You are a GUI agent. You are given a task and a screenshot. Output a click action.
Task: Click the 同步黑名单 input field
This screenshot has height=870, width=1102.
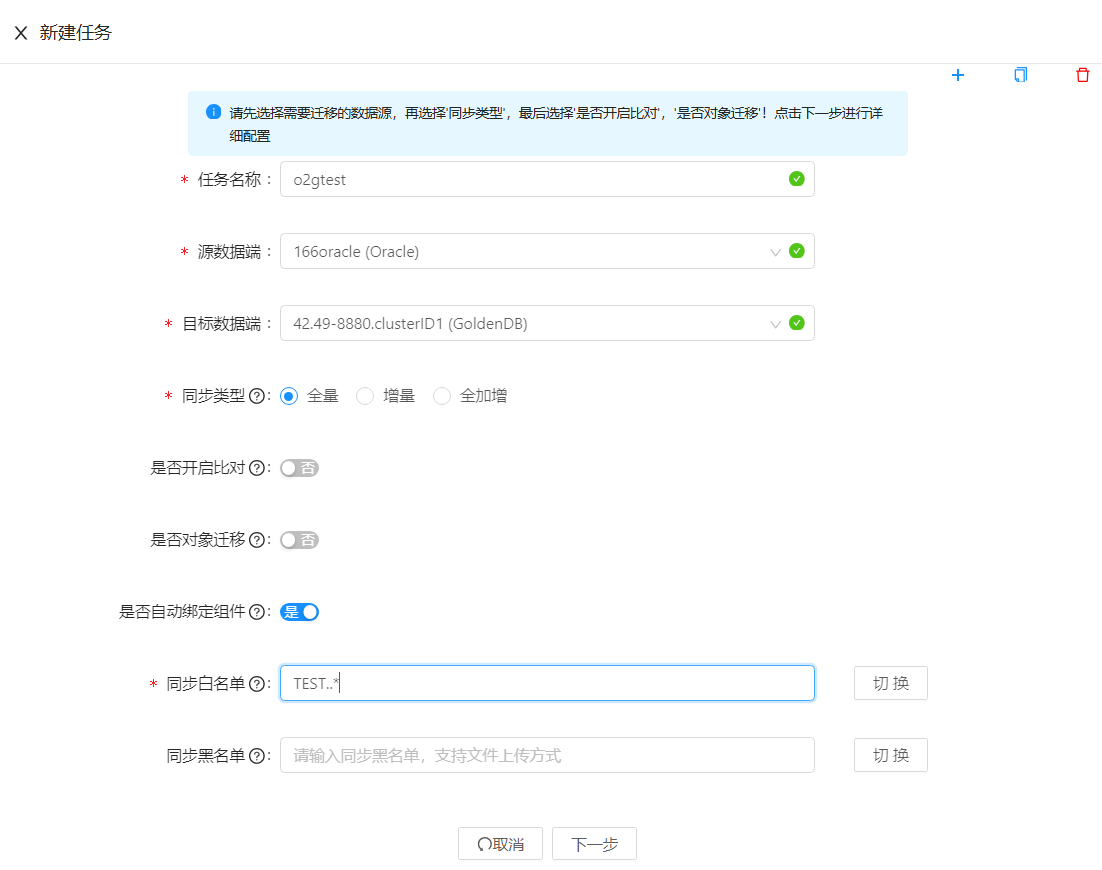[547, 755]
